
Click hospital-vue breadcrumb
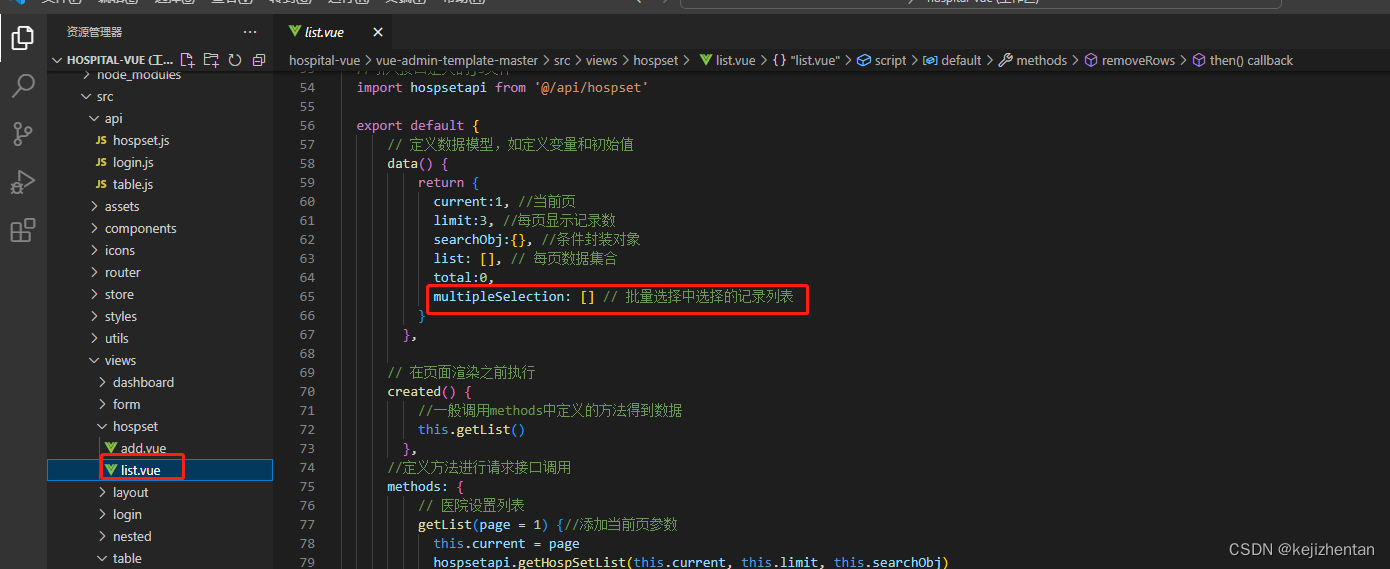[x=324, y=60]
